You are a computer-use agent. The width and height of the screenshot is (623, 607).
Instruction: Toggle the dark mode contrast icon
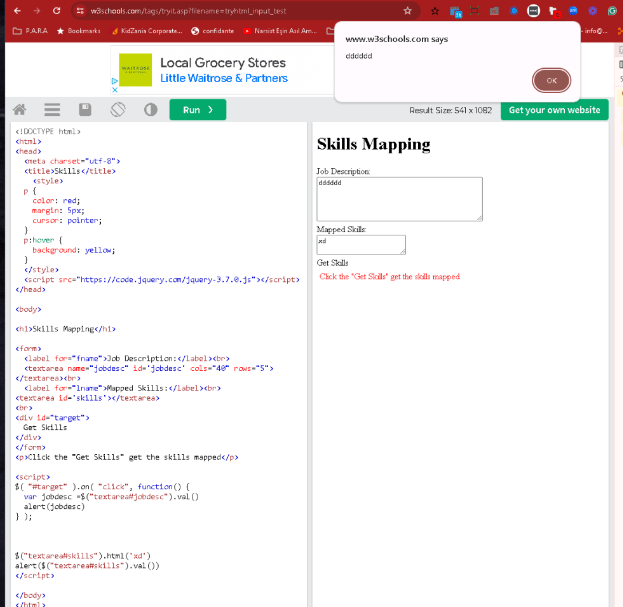[151, 109]
